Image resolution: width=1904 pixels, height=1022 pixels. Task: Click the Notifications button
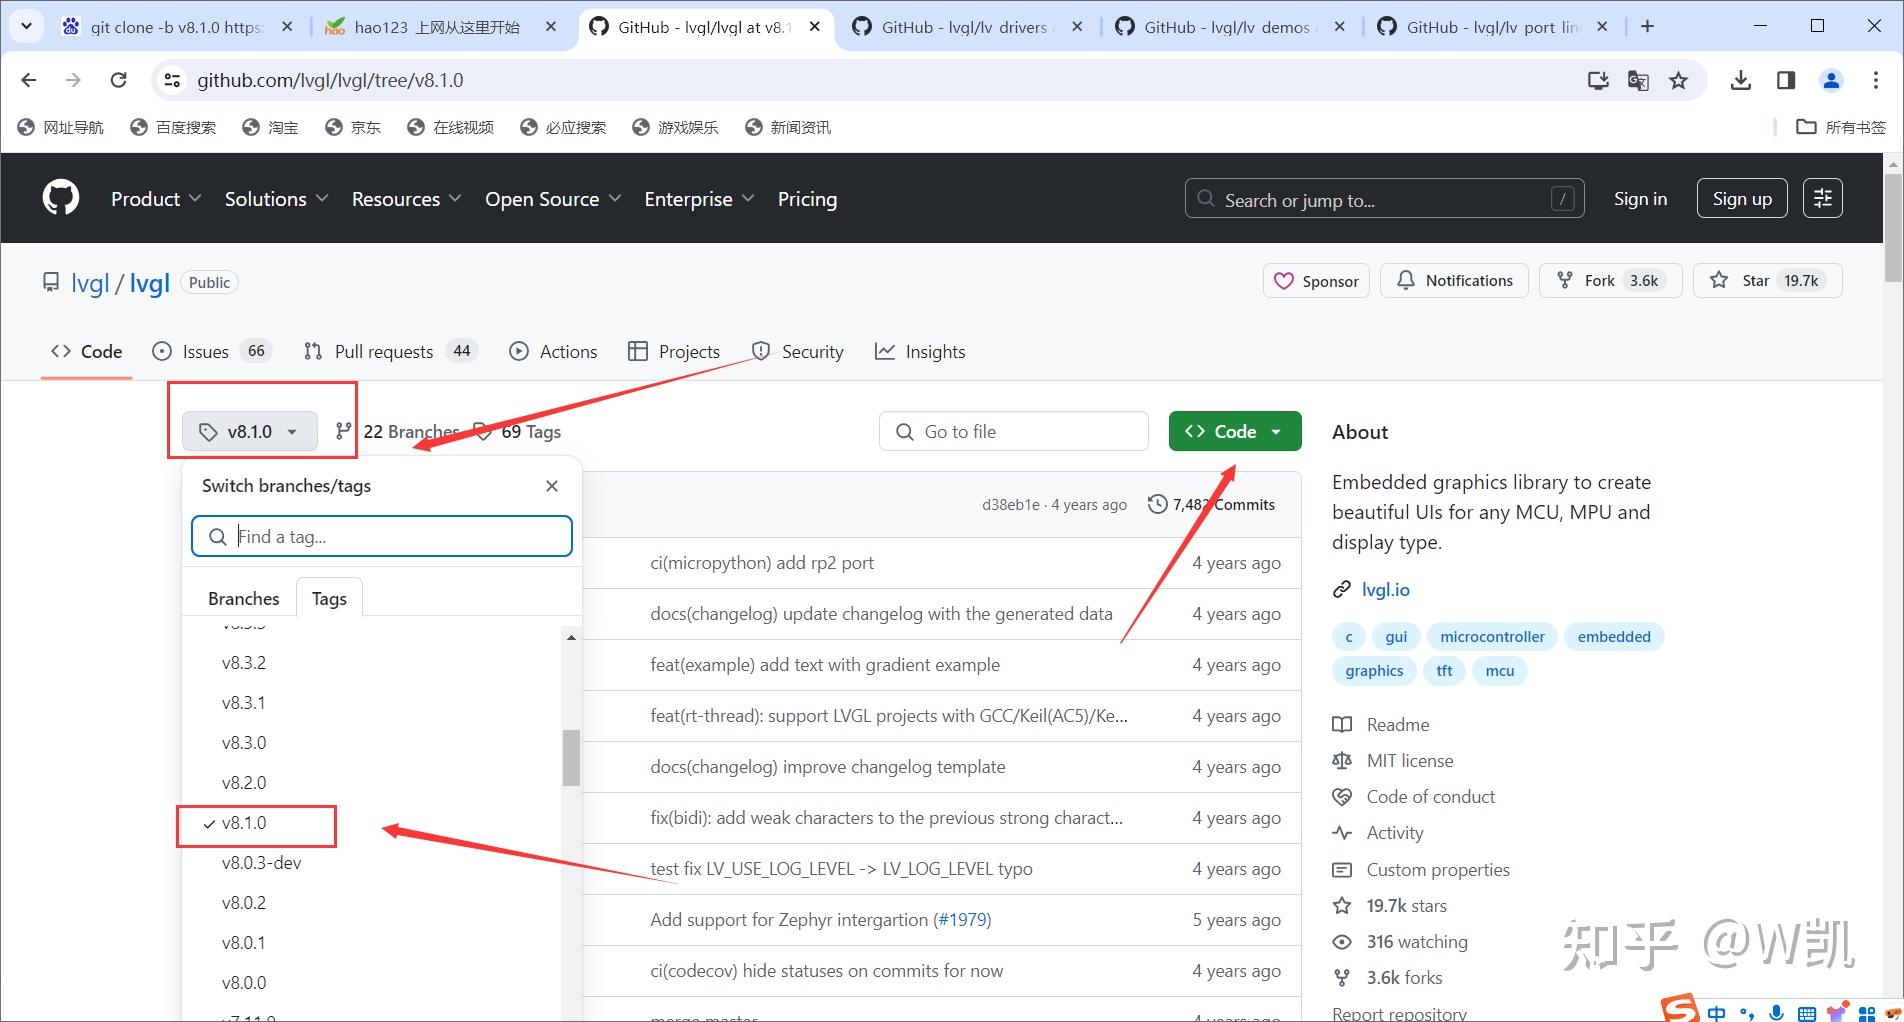click(1454, 280)
